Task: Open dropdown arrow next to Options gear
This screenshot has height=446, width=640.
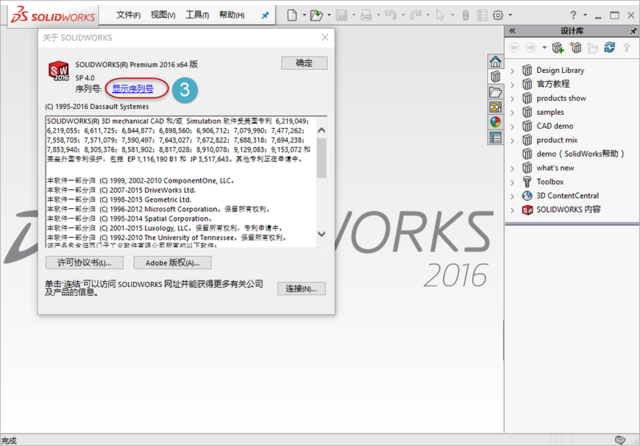Action: tap(510, 15)
